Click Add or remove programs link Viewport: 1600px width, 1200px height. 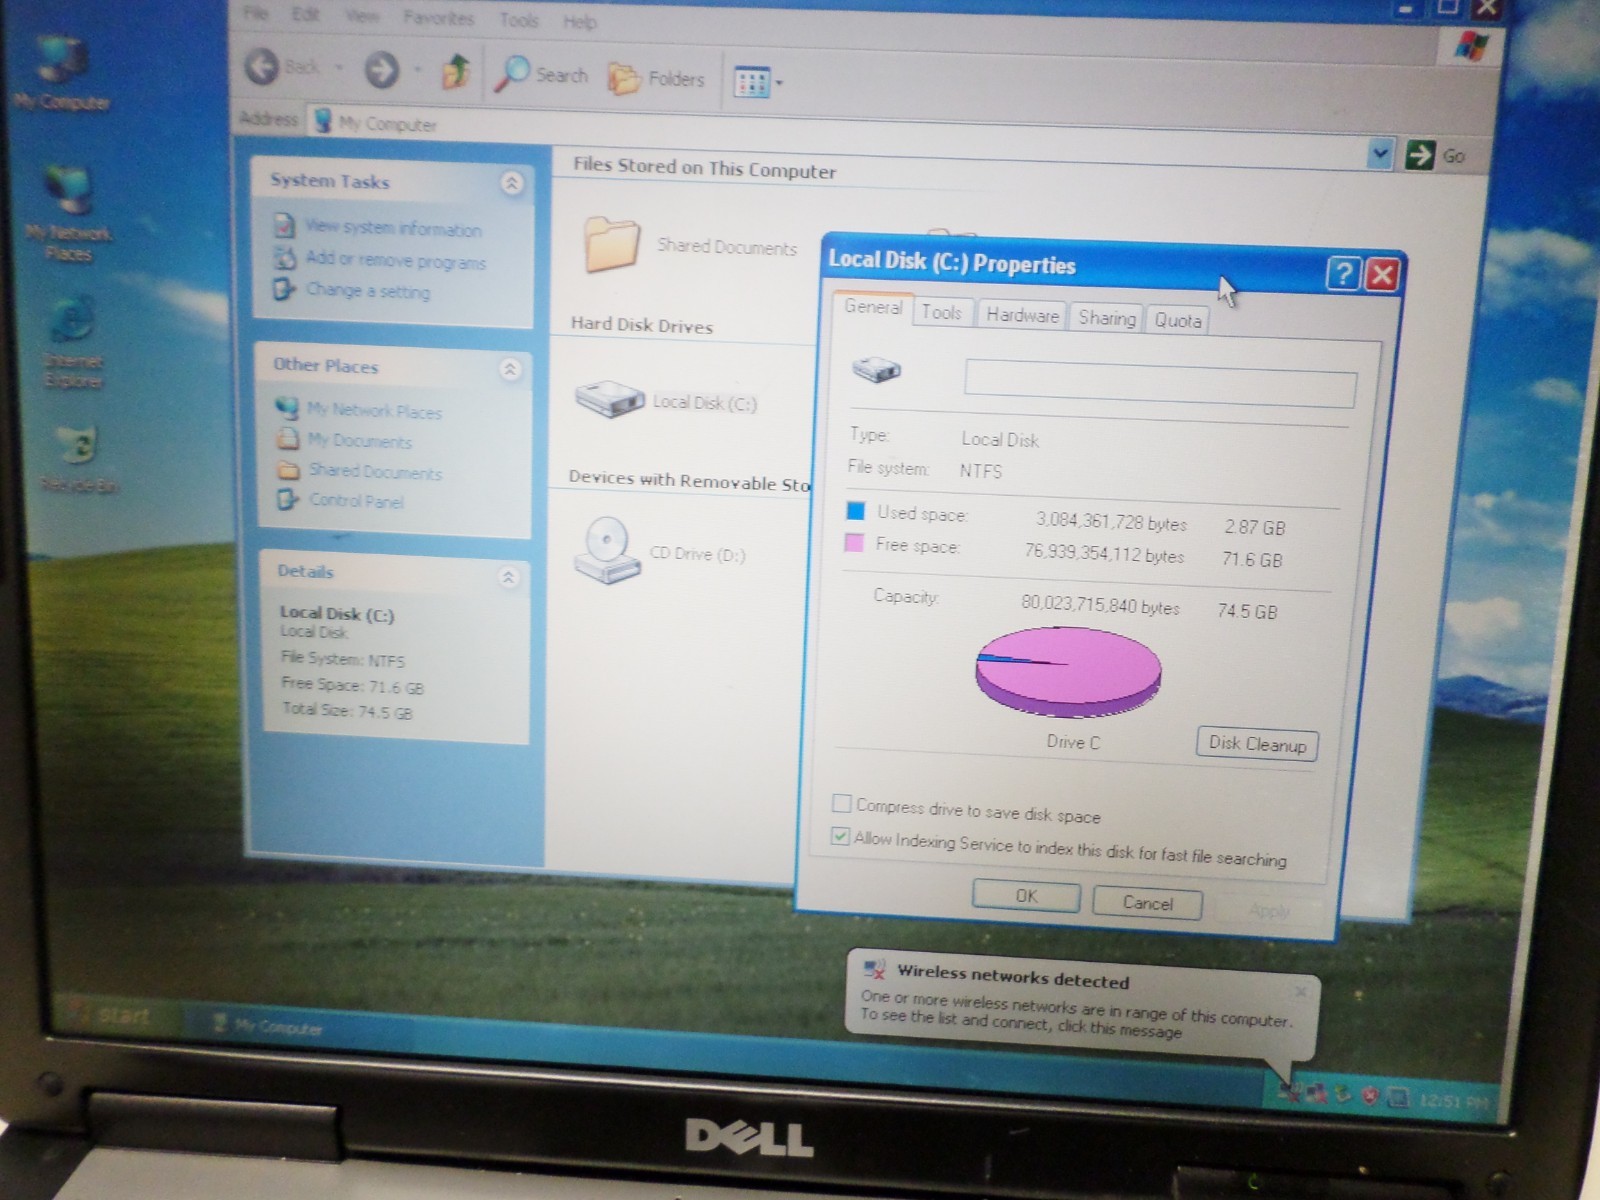coord(395,260)
